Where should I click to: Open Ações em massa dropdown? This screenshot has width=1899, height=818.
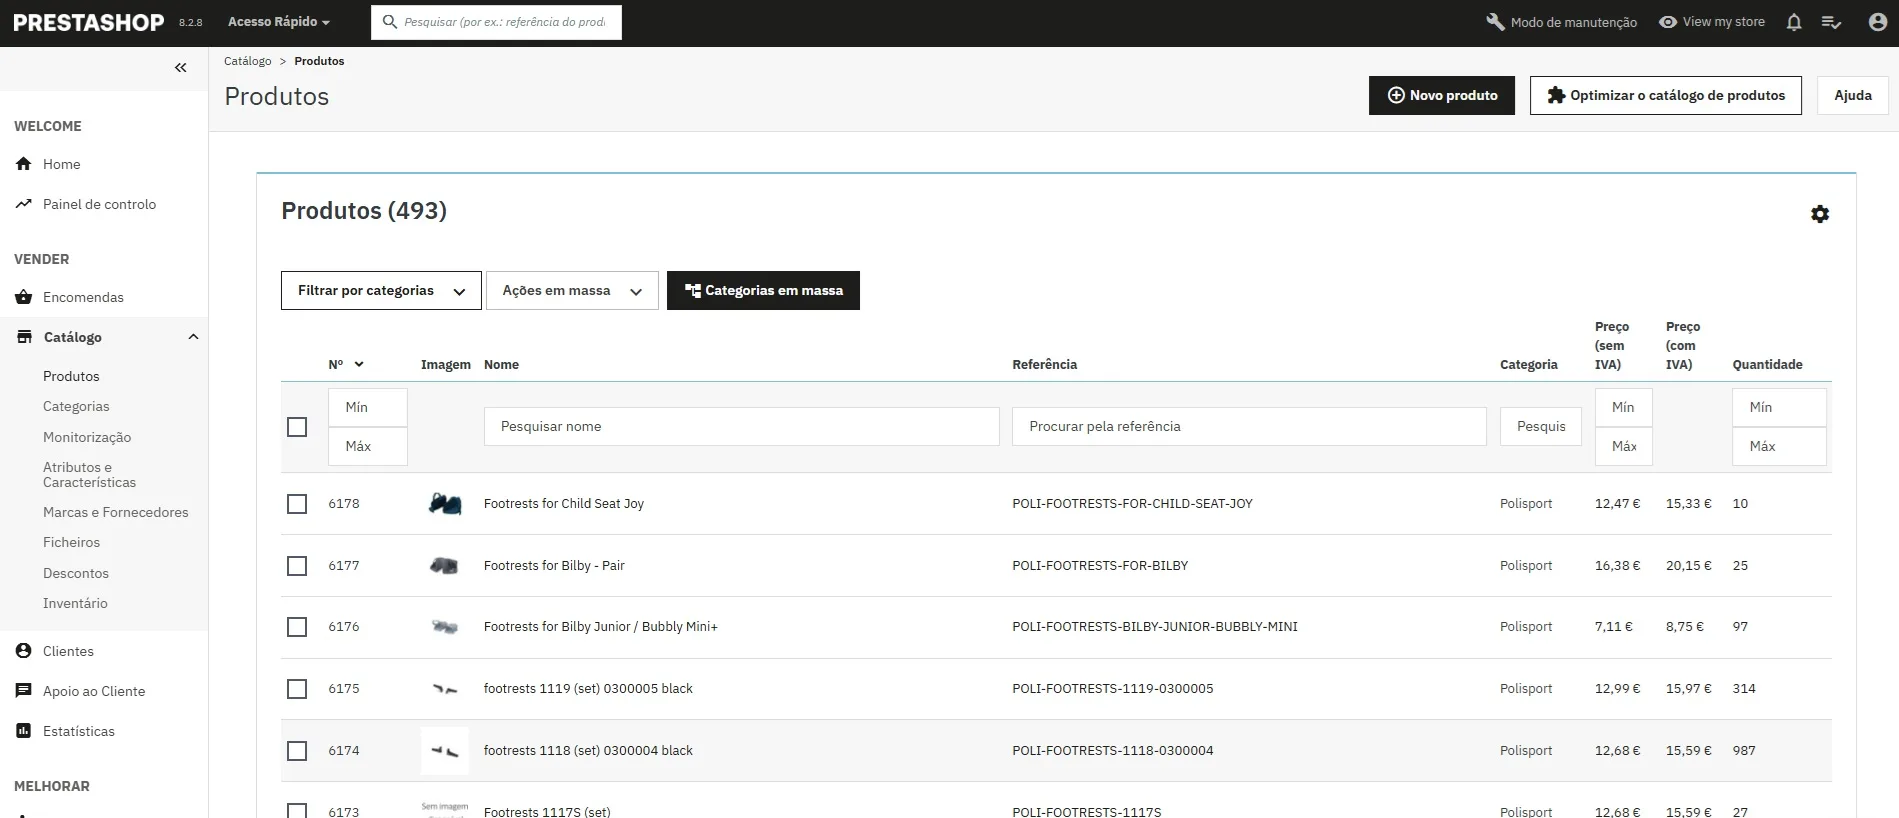tap(572, 291)
